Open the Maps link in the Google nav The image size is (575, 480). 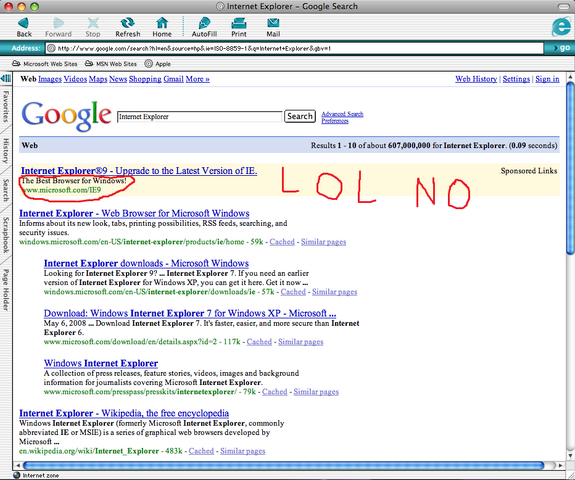(x=98, y=79)
